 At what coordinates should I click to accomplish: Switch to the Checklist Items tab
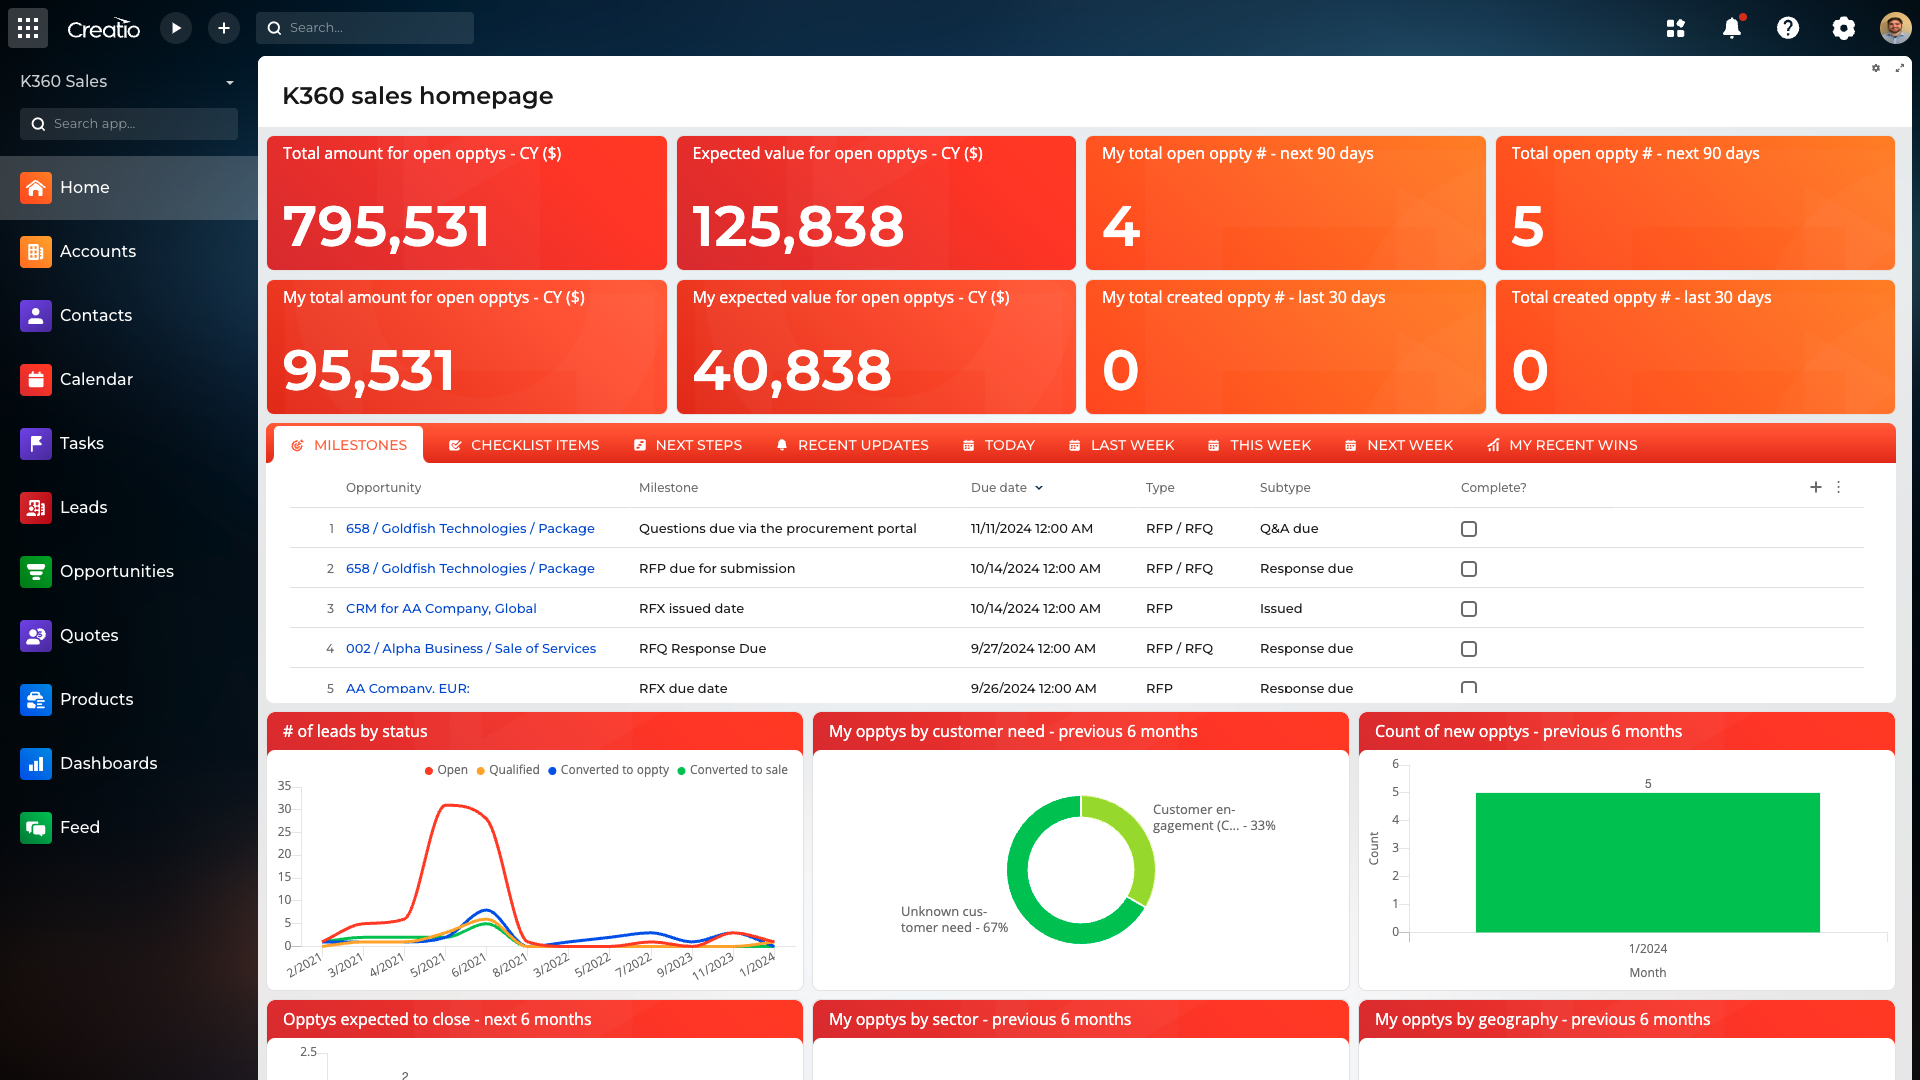point(524,445)
